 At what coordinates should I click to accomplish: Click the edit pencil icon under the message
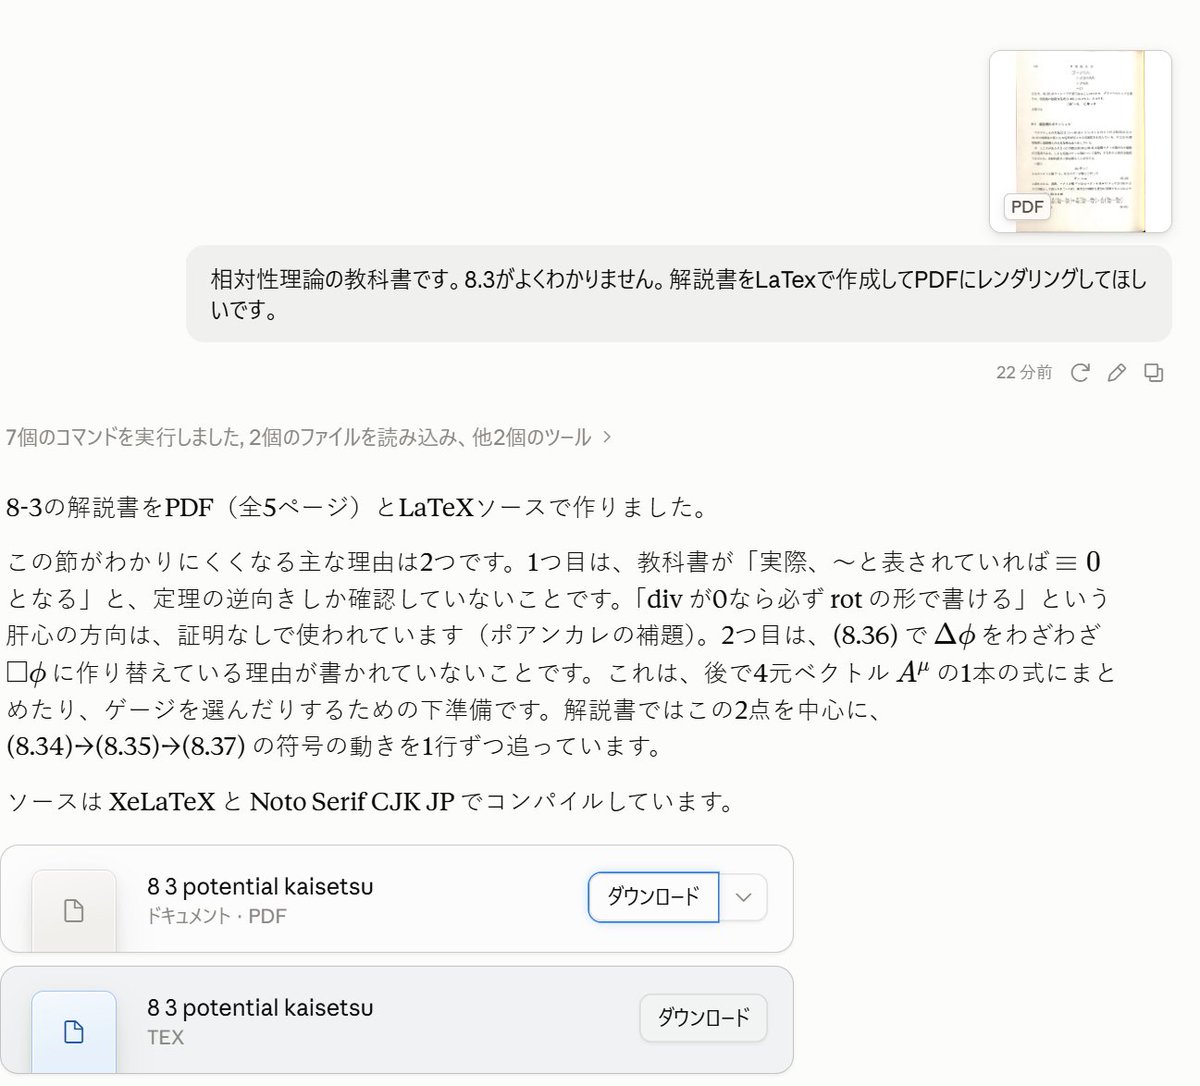1117,373
